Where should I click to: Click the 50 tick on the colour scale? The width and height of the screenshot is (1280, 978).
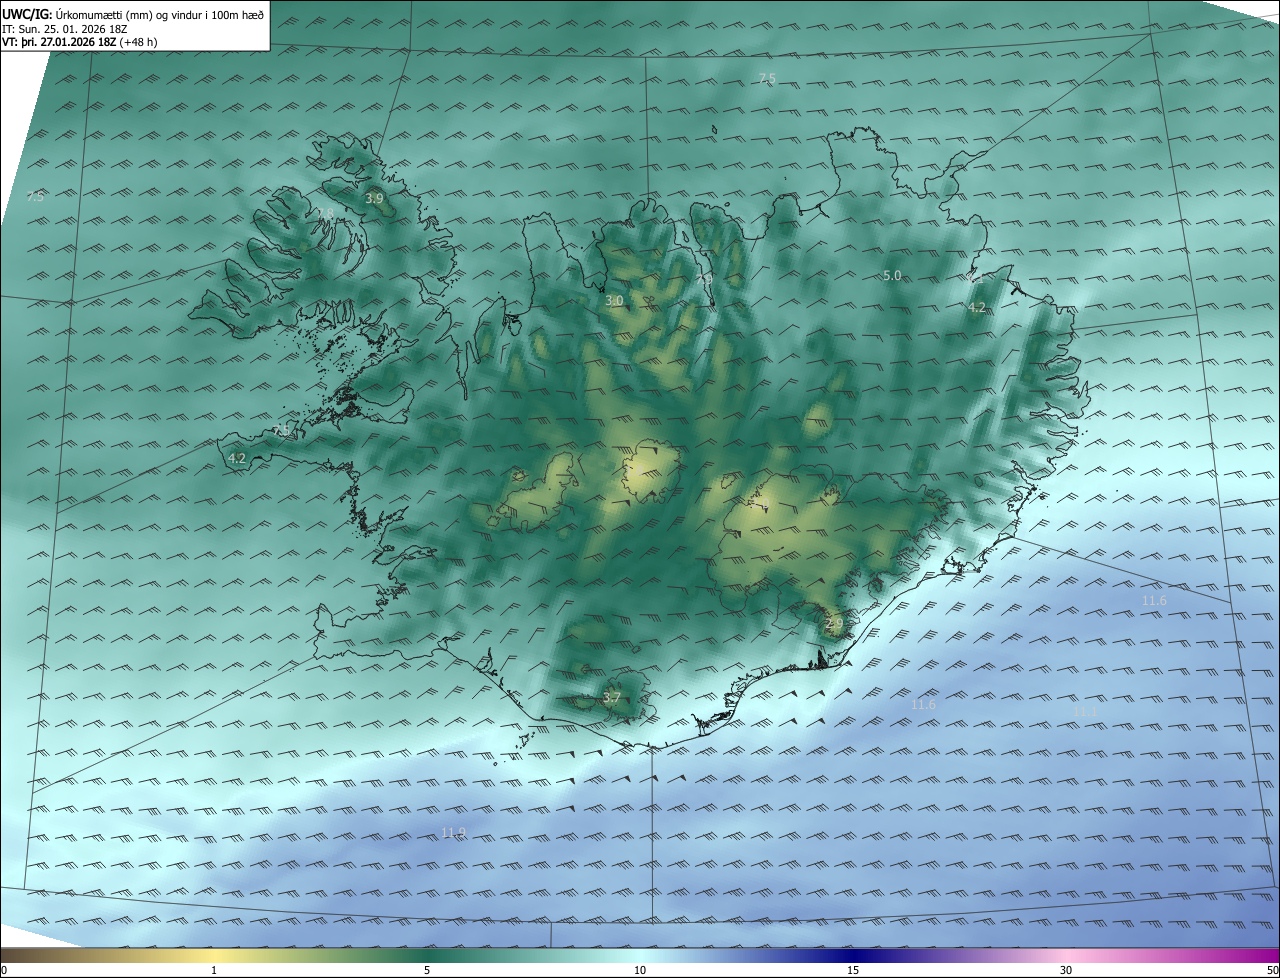coord(1272,970)
